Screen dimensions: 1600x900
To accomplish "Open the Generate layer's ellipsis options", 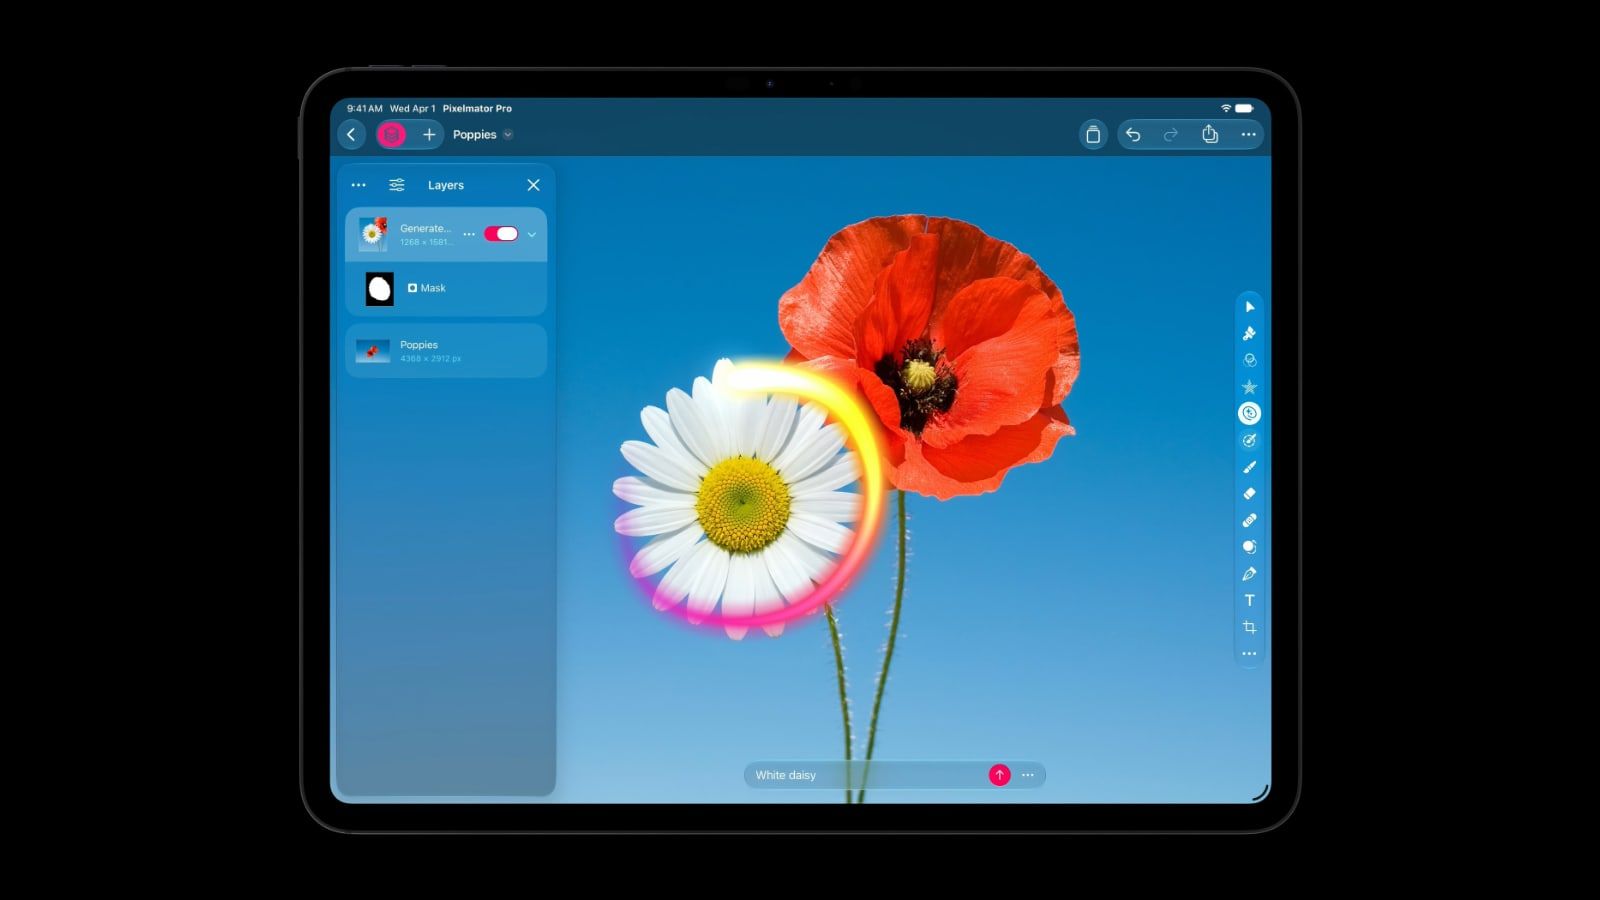I will point(469,234).
